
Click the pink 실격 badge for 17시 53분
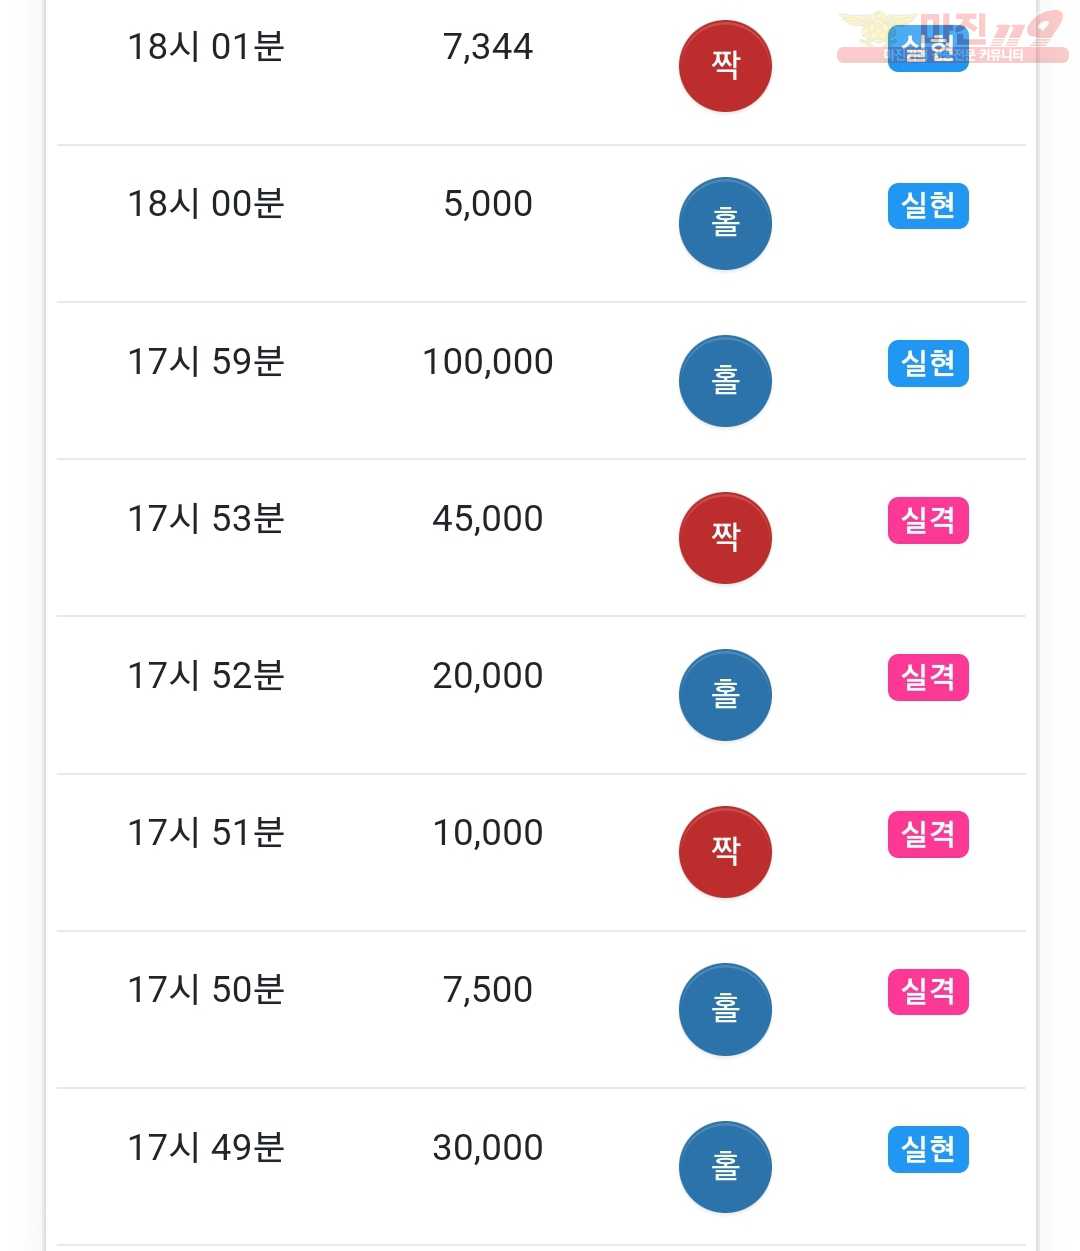(928, 520)
